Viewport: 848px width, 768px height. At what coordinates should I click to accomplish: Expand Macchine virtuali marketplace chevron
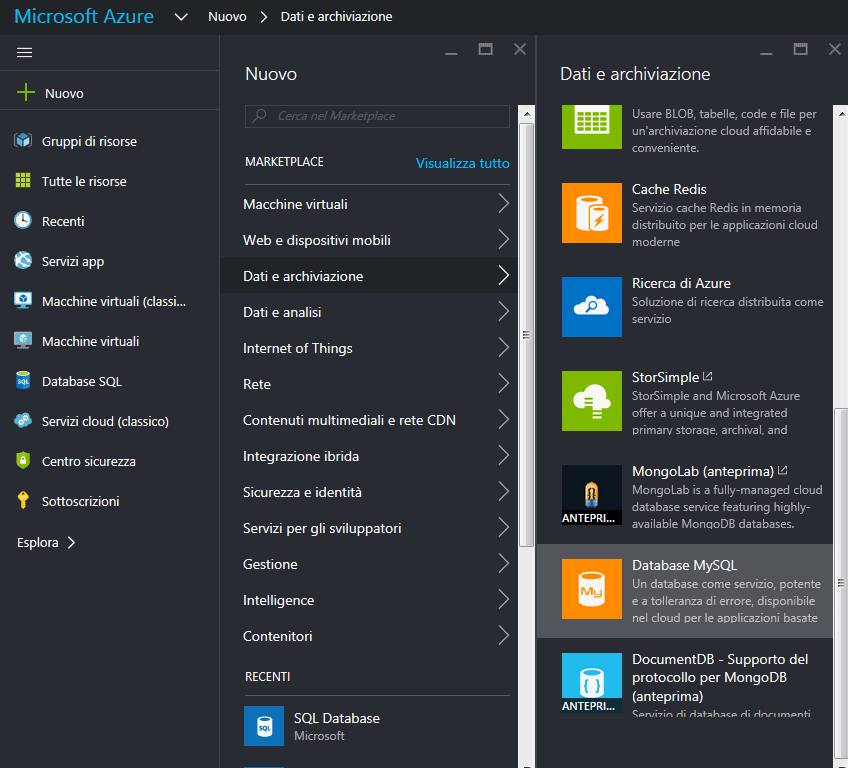coord(504,204)
